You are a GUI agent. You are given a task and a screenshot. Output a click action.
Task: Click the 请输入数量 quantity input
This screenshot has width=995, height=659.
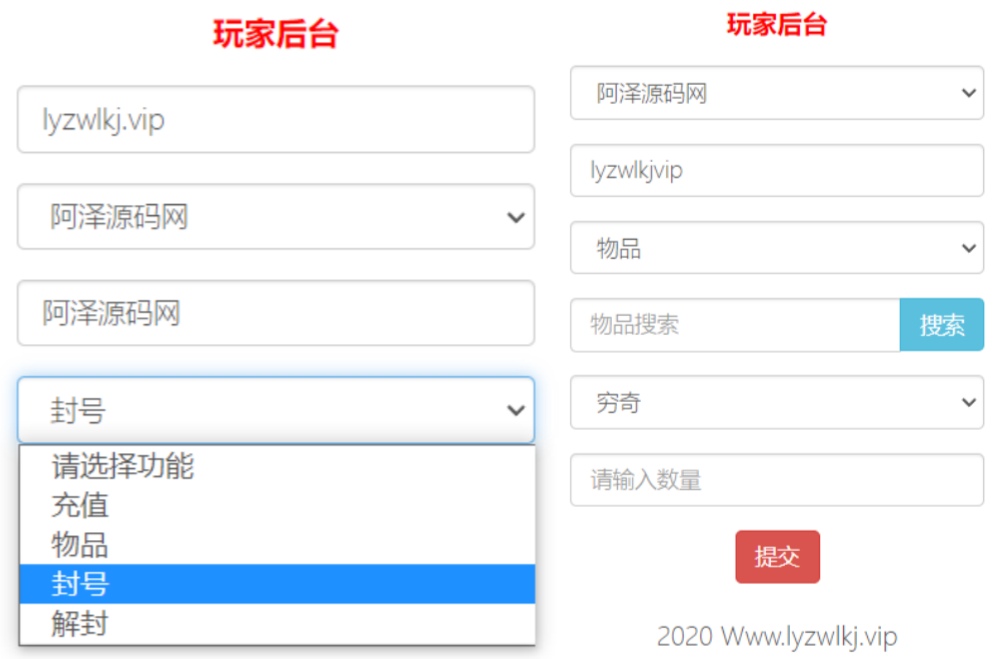coord(776,480)
